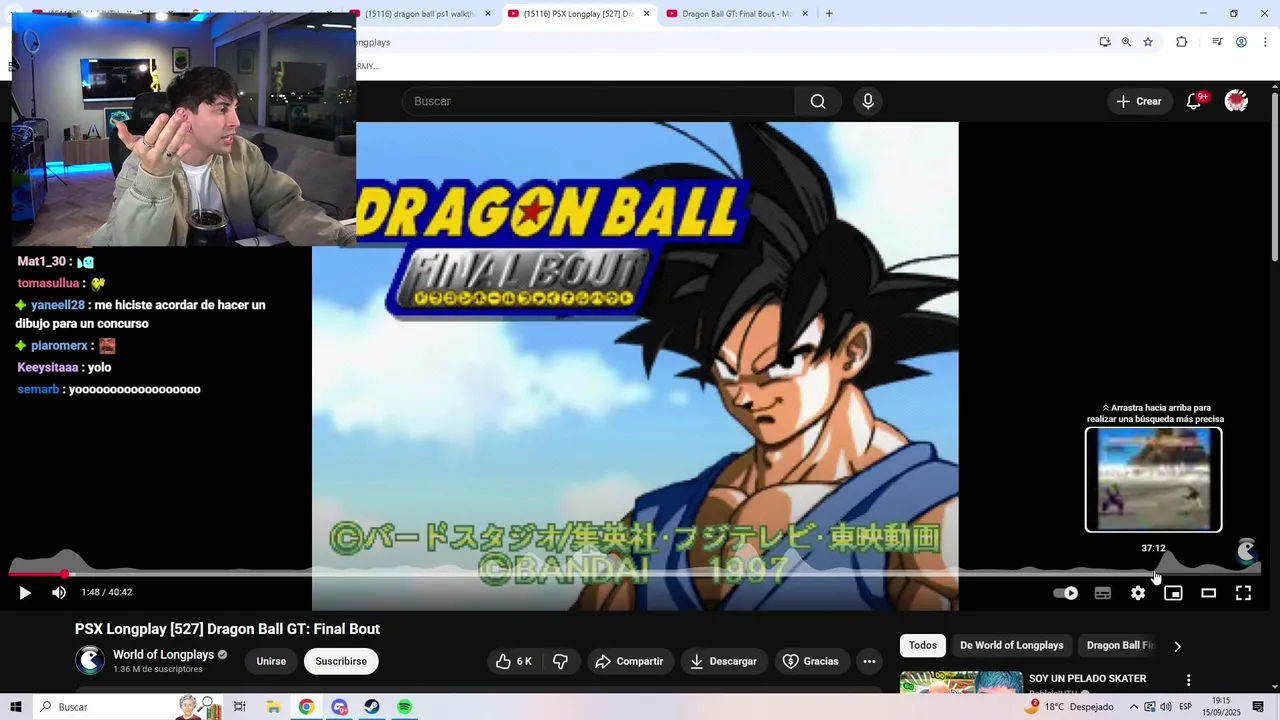Viewport: 1280px width, 720px height.
Task: Seek the video progress bar at 37:12
Action: [1154, 574]
